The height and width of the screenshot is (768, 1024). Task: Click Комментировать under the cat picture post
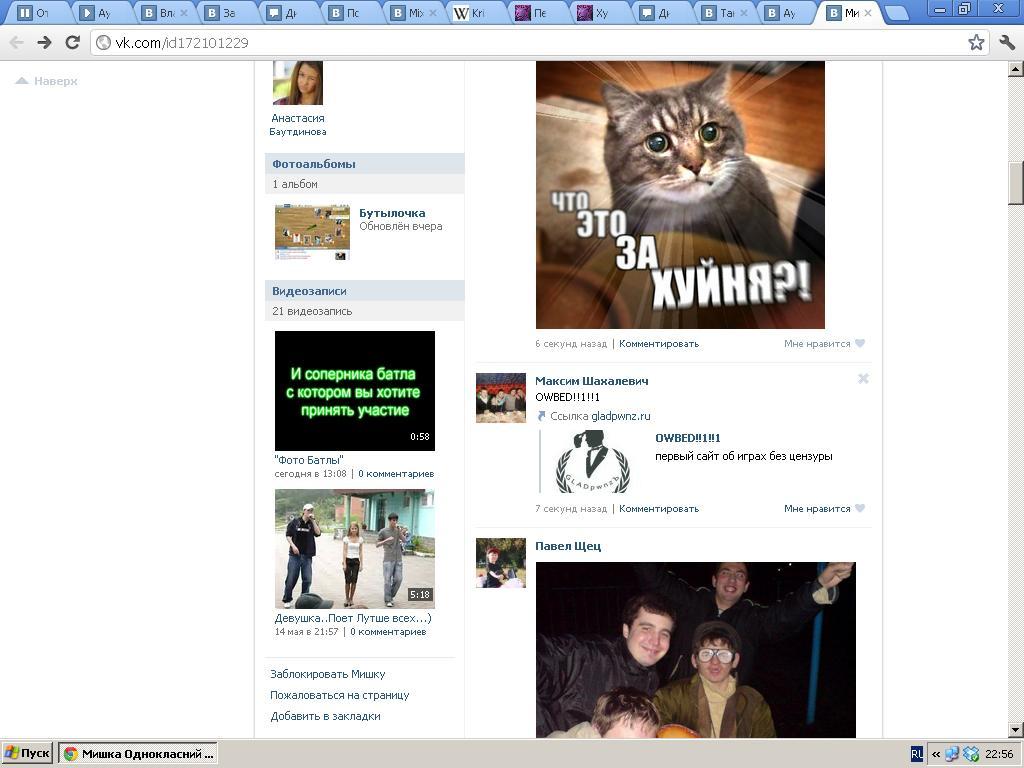click(x=658, y=344)
